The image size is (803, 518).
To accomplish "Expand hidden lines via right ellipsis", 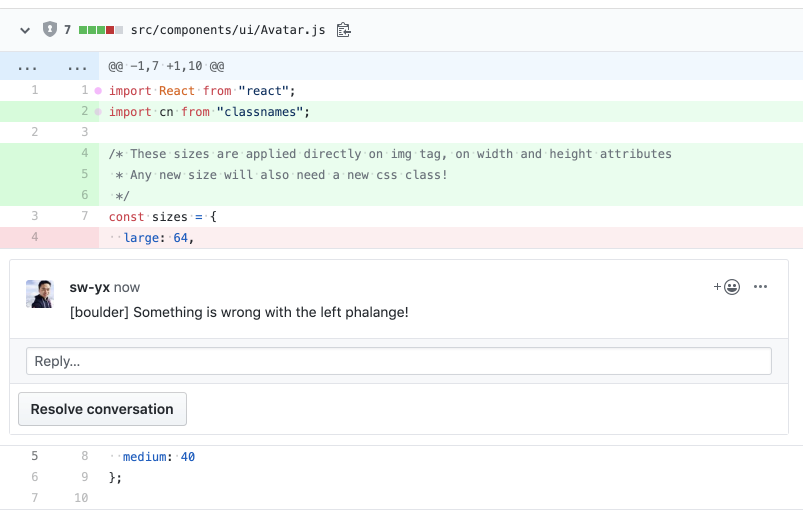I will (77, 67).
